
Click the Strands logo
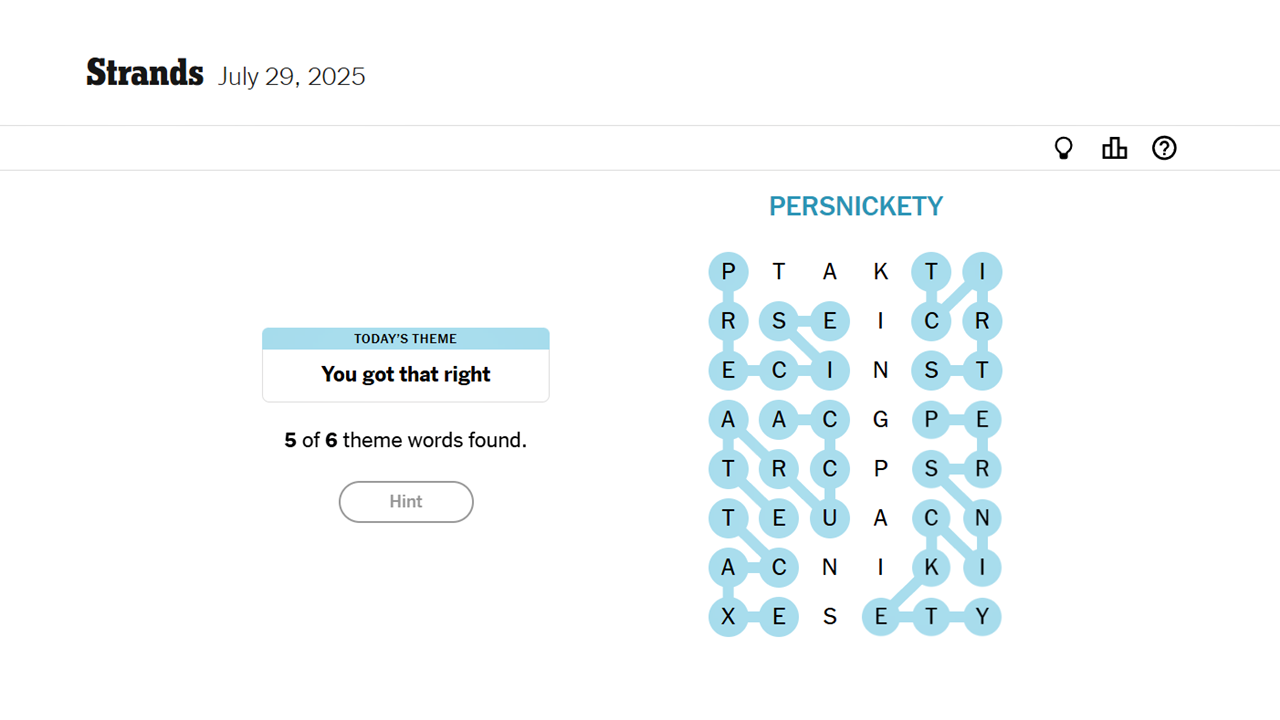145,74
